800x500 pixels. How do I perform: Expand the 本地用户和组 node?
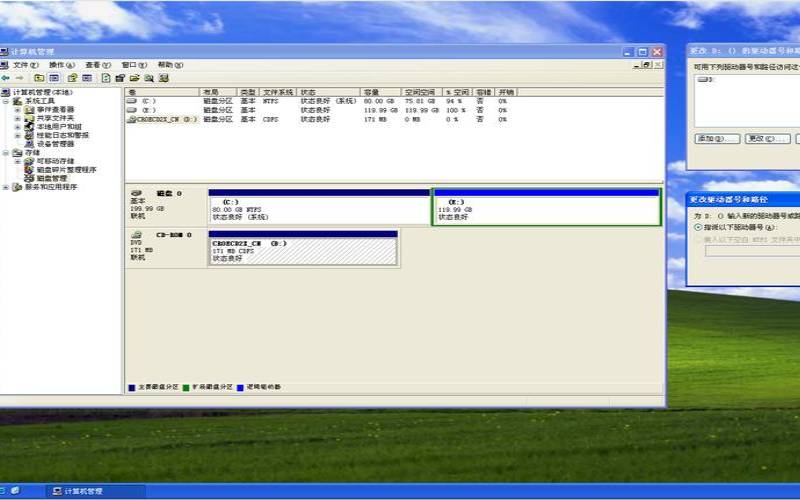coord(18,127)
